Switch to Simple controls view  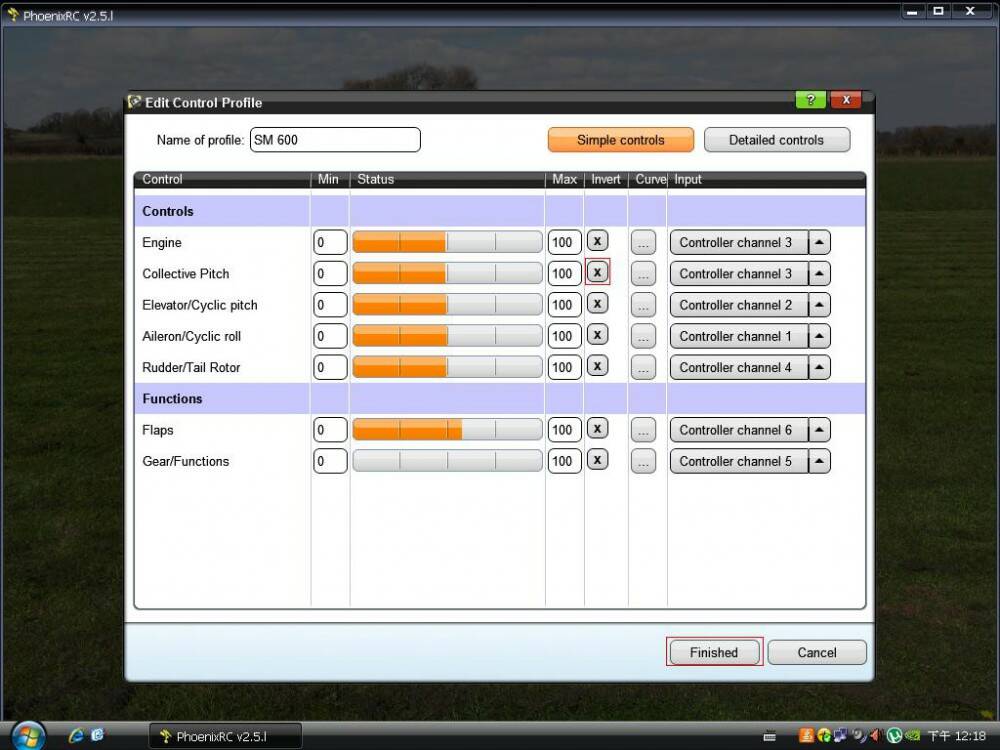click(621, 140)
